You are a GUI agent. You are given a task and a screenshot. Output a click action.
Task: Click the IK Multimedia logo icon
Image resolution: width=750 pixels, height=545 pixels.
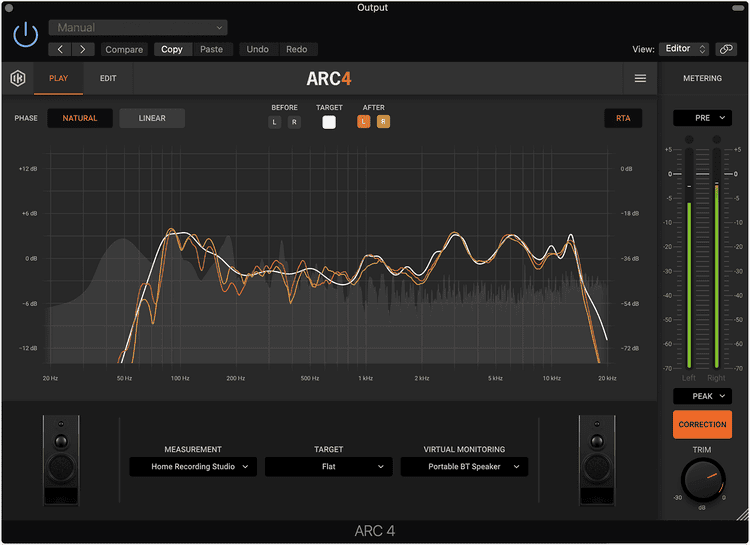pyautogui.click(x=18, y=78)
